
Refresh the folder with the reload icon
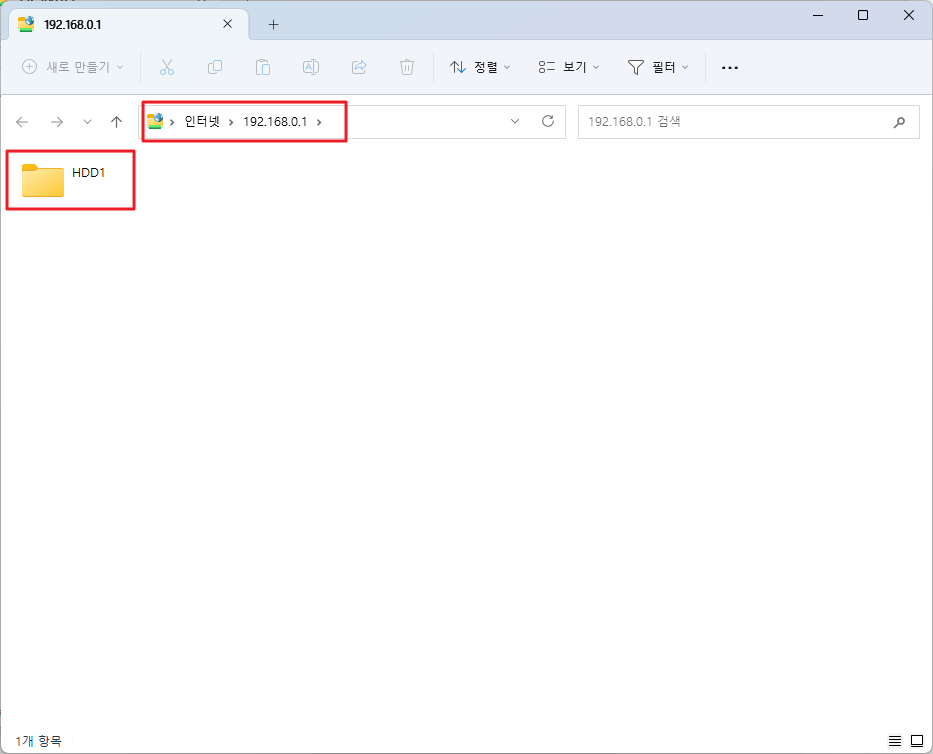pyautogui.click(x=547, y=121)
